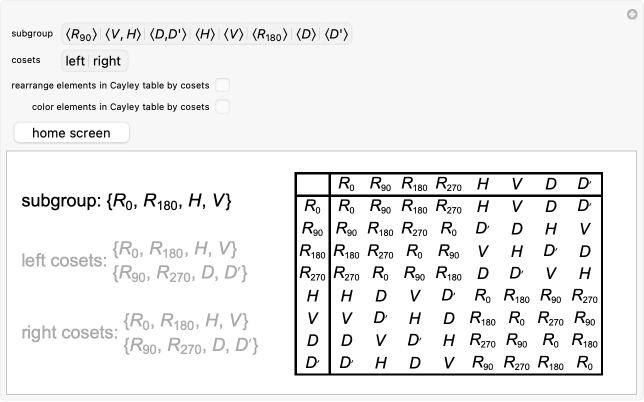Click the right cosets label

(x=68, y=333)
